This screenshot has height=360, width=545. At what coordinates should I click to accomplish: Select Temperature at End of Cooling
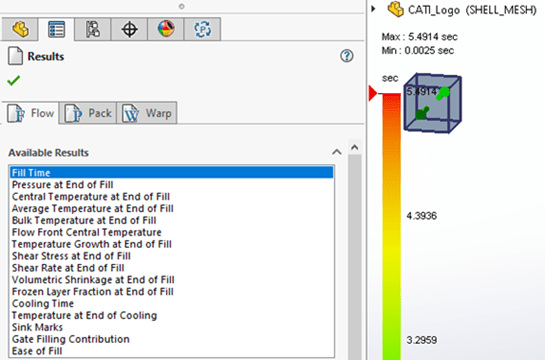(x=171, y=315)
